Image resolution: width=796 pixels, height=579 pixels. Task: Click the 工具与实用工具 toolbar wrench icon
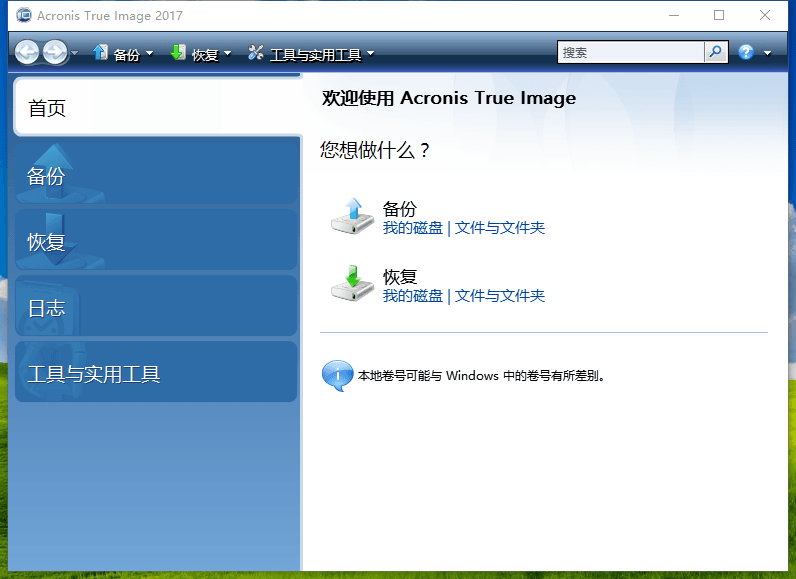pos(256,52)
